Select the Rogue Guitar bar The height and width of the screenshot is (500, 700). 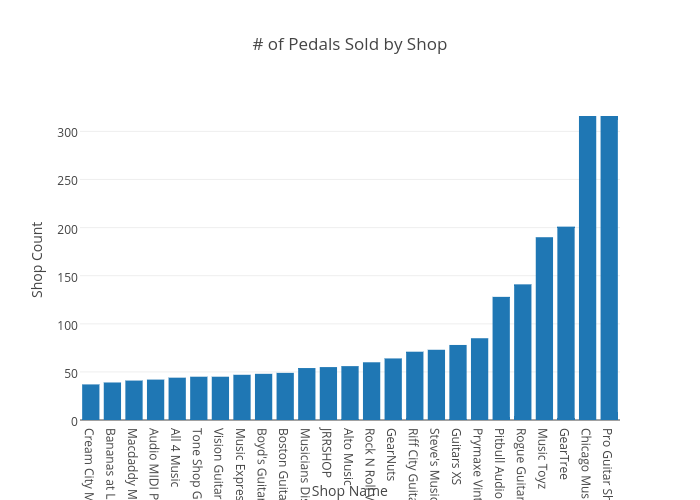coord(522,352)
